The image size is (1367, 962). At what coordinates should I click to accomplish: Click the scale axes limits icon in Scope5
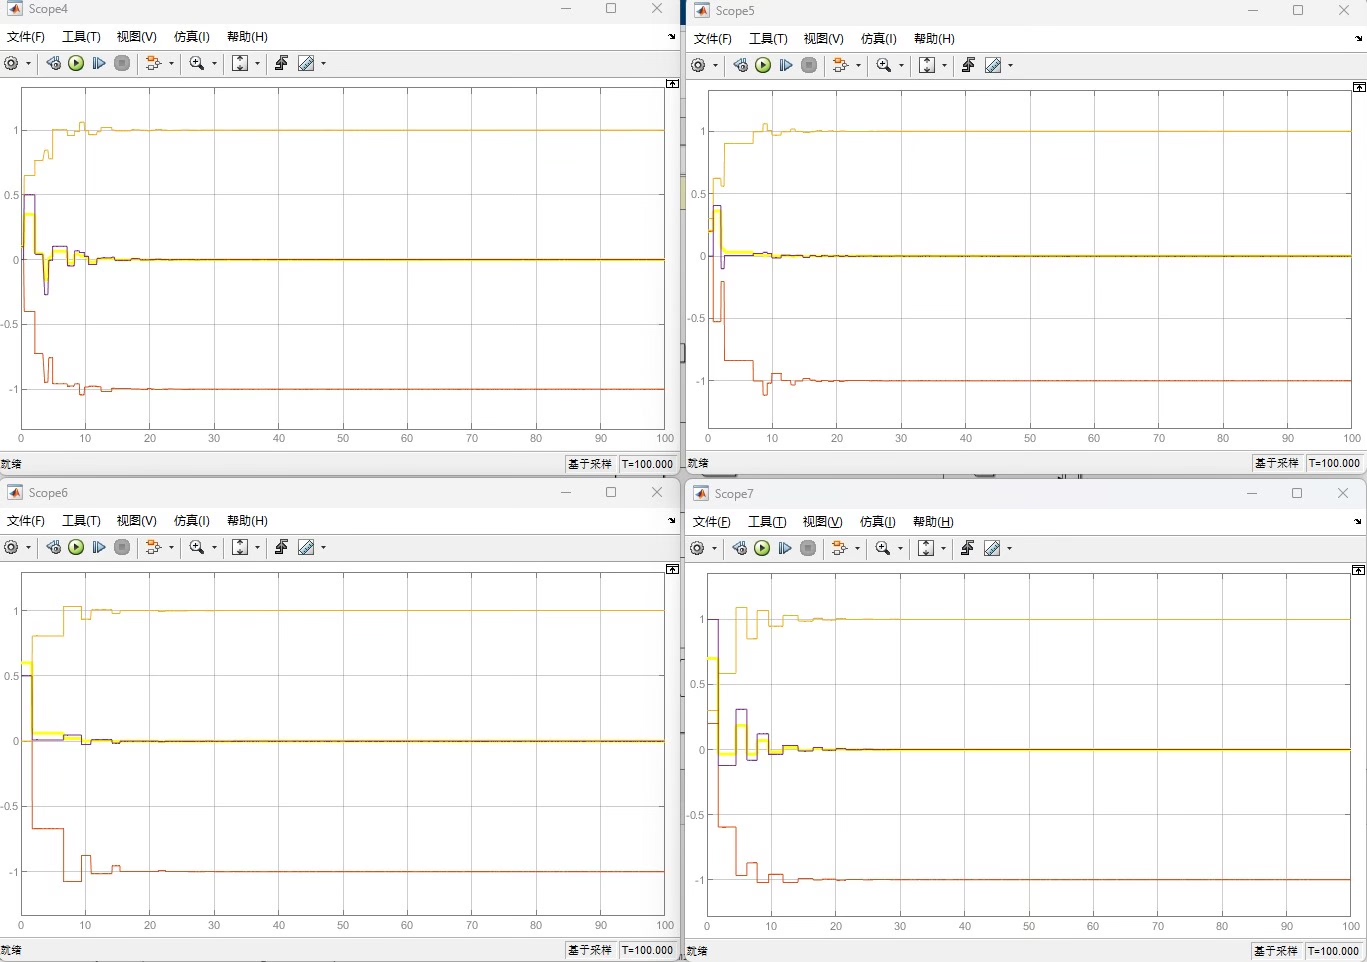click(x=927, y=65)
